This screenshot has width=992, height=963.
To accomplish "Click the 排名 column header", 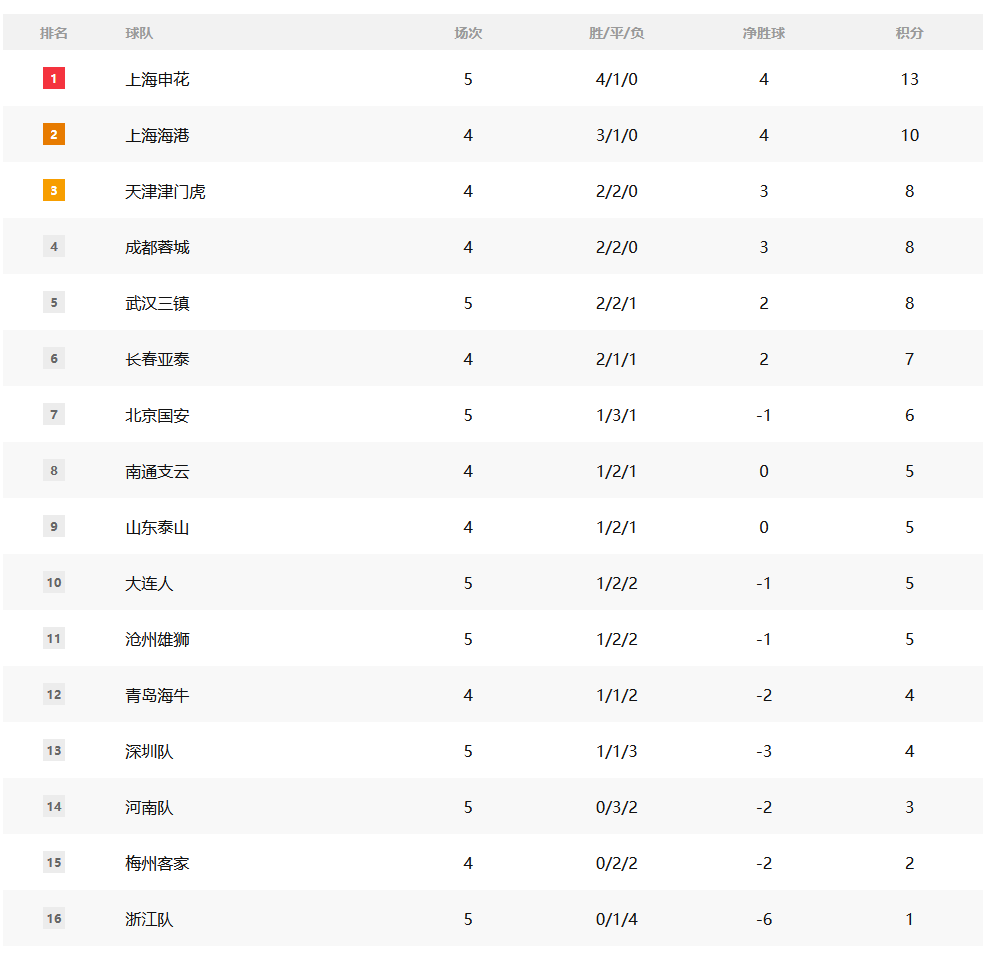I will [54, 33].
